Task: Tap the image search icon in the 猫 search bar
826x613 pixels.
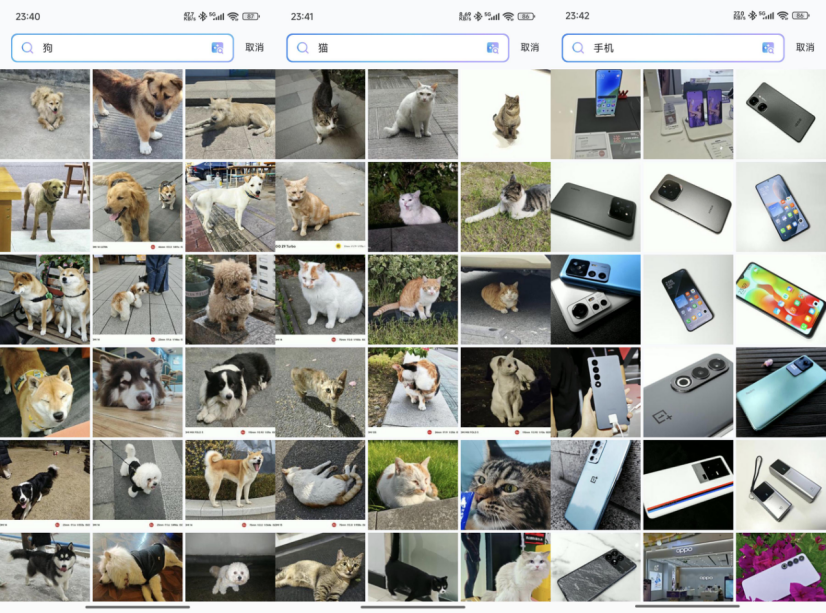Action: 493,48
